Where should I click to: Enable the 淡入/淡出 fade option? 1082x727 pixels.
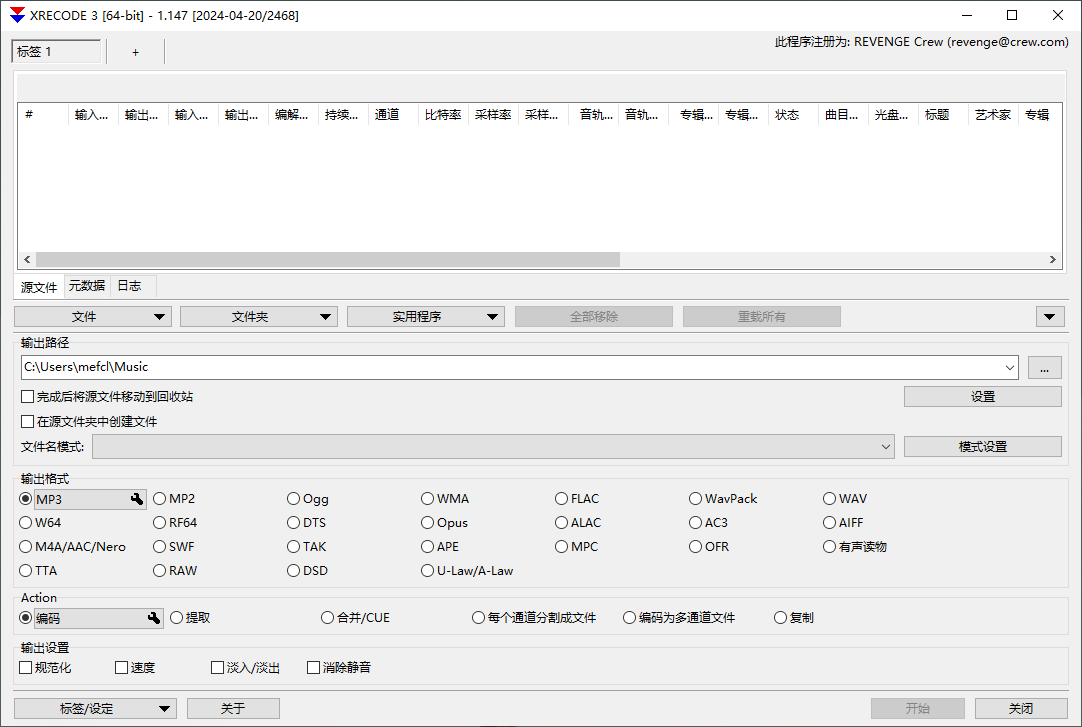click(217, 667)
